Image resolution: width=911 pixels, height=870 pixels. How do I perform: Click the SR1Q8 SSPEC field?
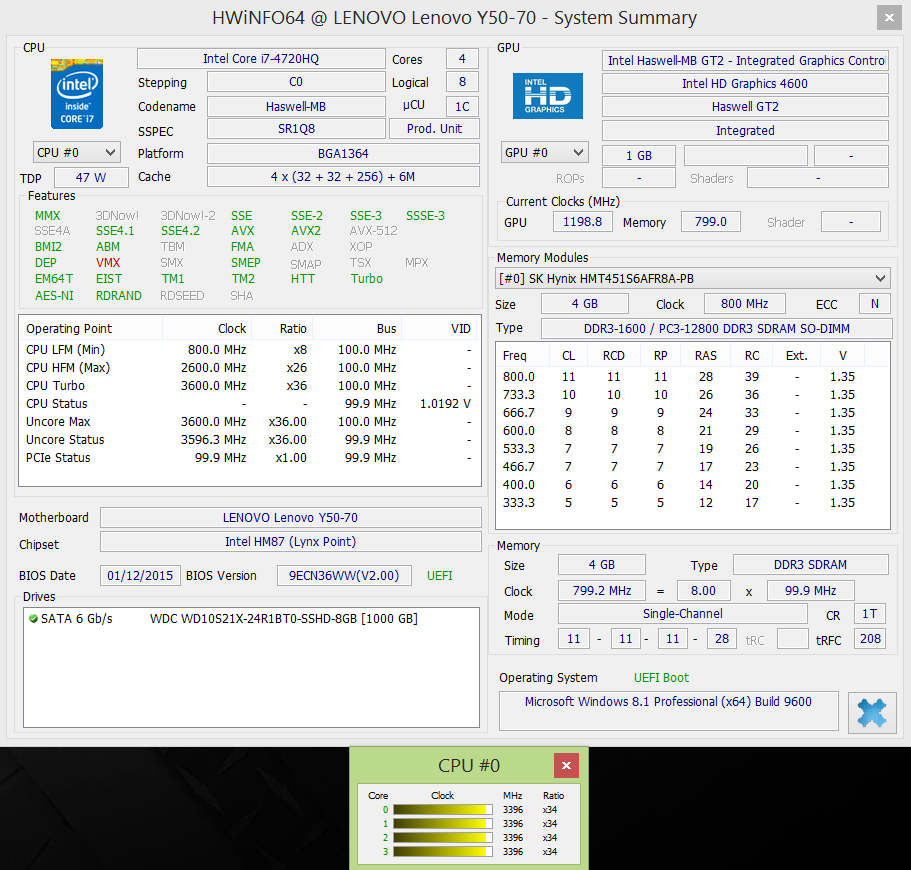pyautogui.click(x=296, y=128)
